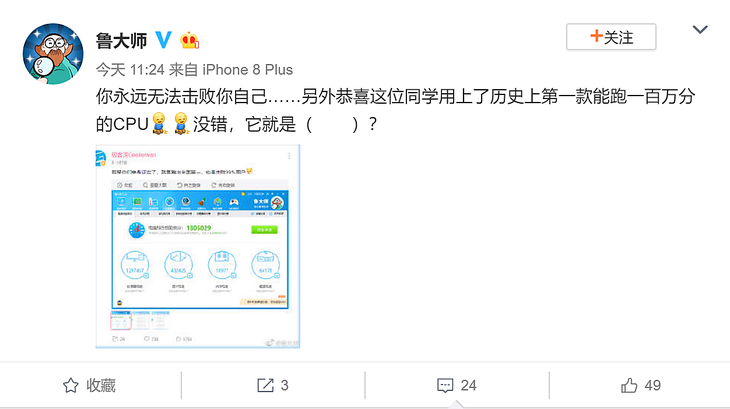Expand the post options chevron menu
This screenshot has height=409, width=730.
700,30
